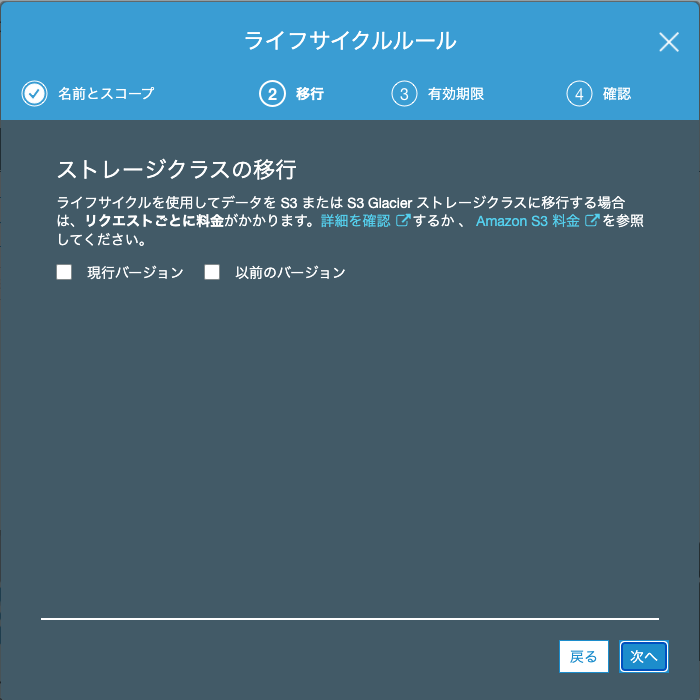
Task: Click external-link icon next to 詳細を確認
Action: point(403,221)
